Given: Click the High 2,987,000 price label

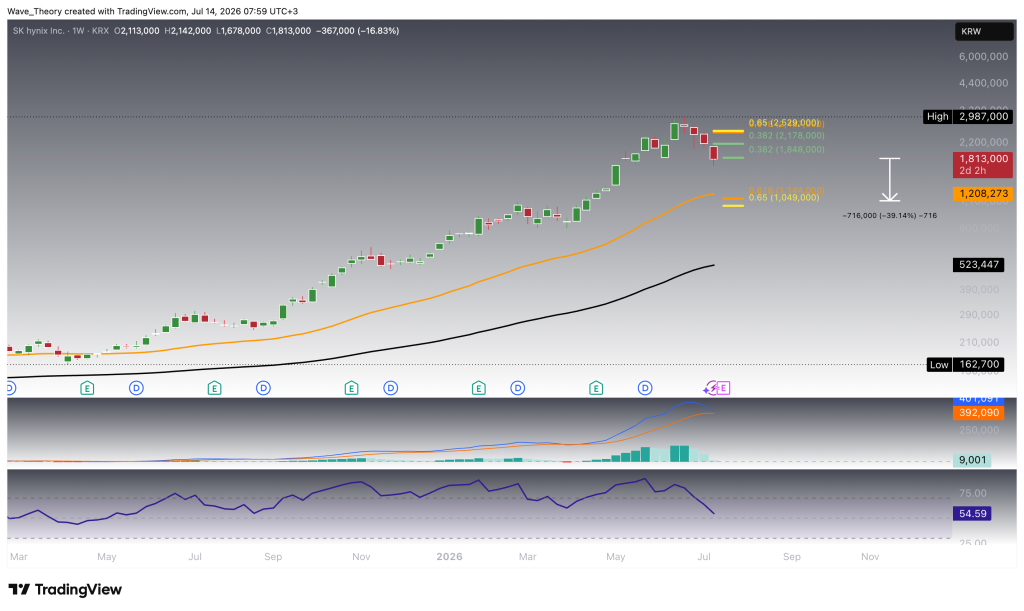Looking at the screenshot, I should click(968, 116).
